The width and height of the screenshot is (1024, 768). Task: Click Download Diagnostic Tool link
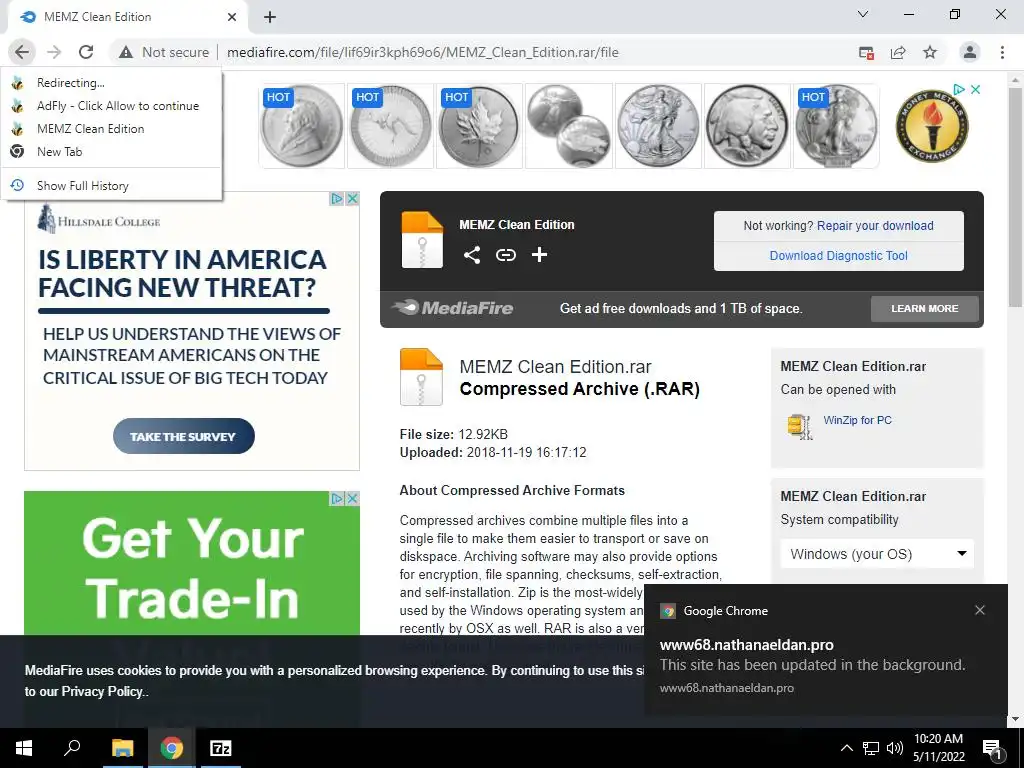click(839, 256)
